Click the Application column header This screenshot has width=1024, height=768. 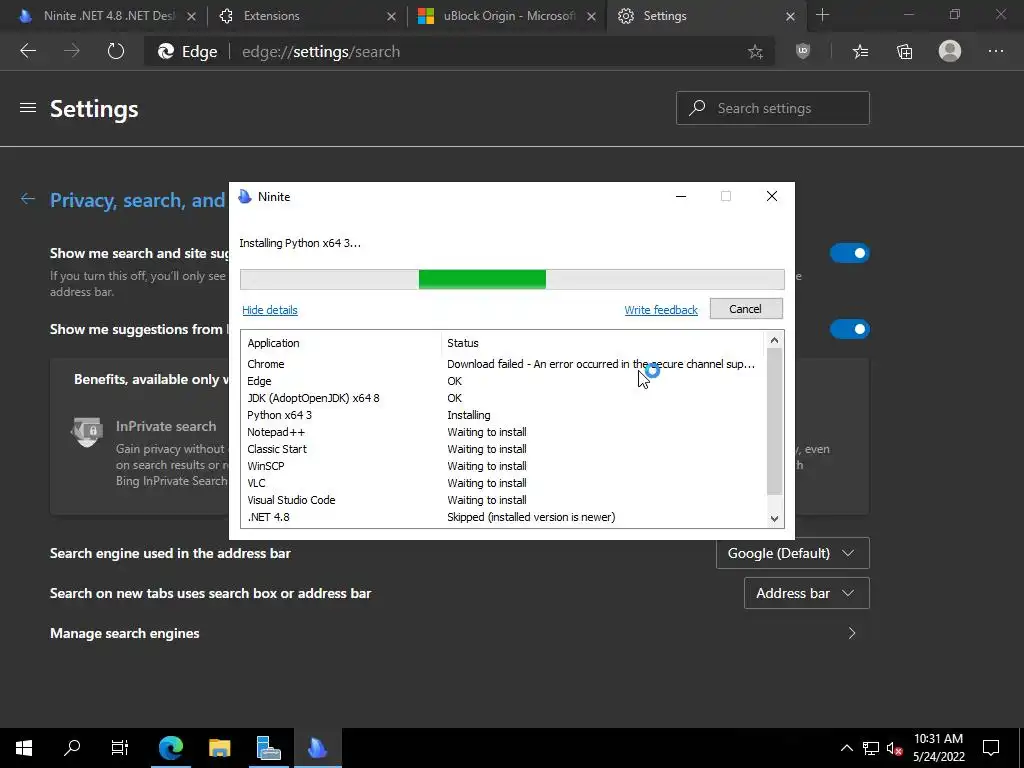pyautogui.click(x=342, y=343)
